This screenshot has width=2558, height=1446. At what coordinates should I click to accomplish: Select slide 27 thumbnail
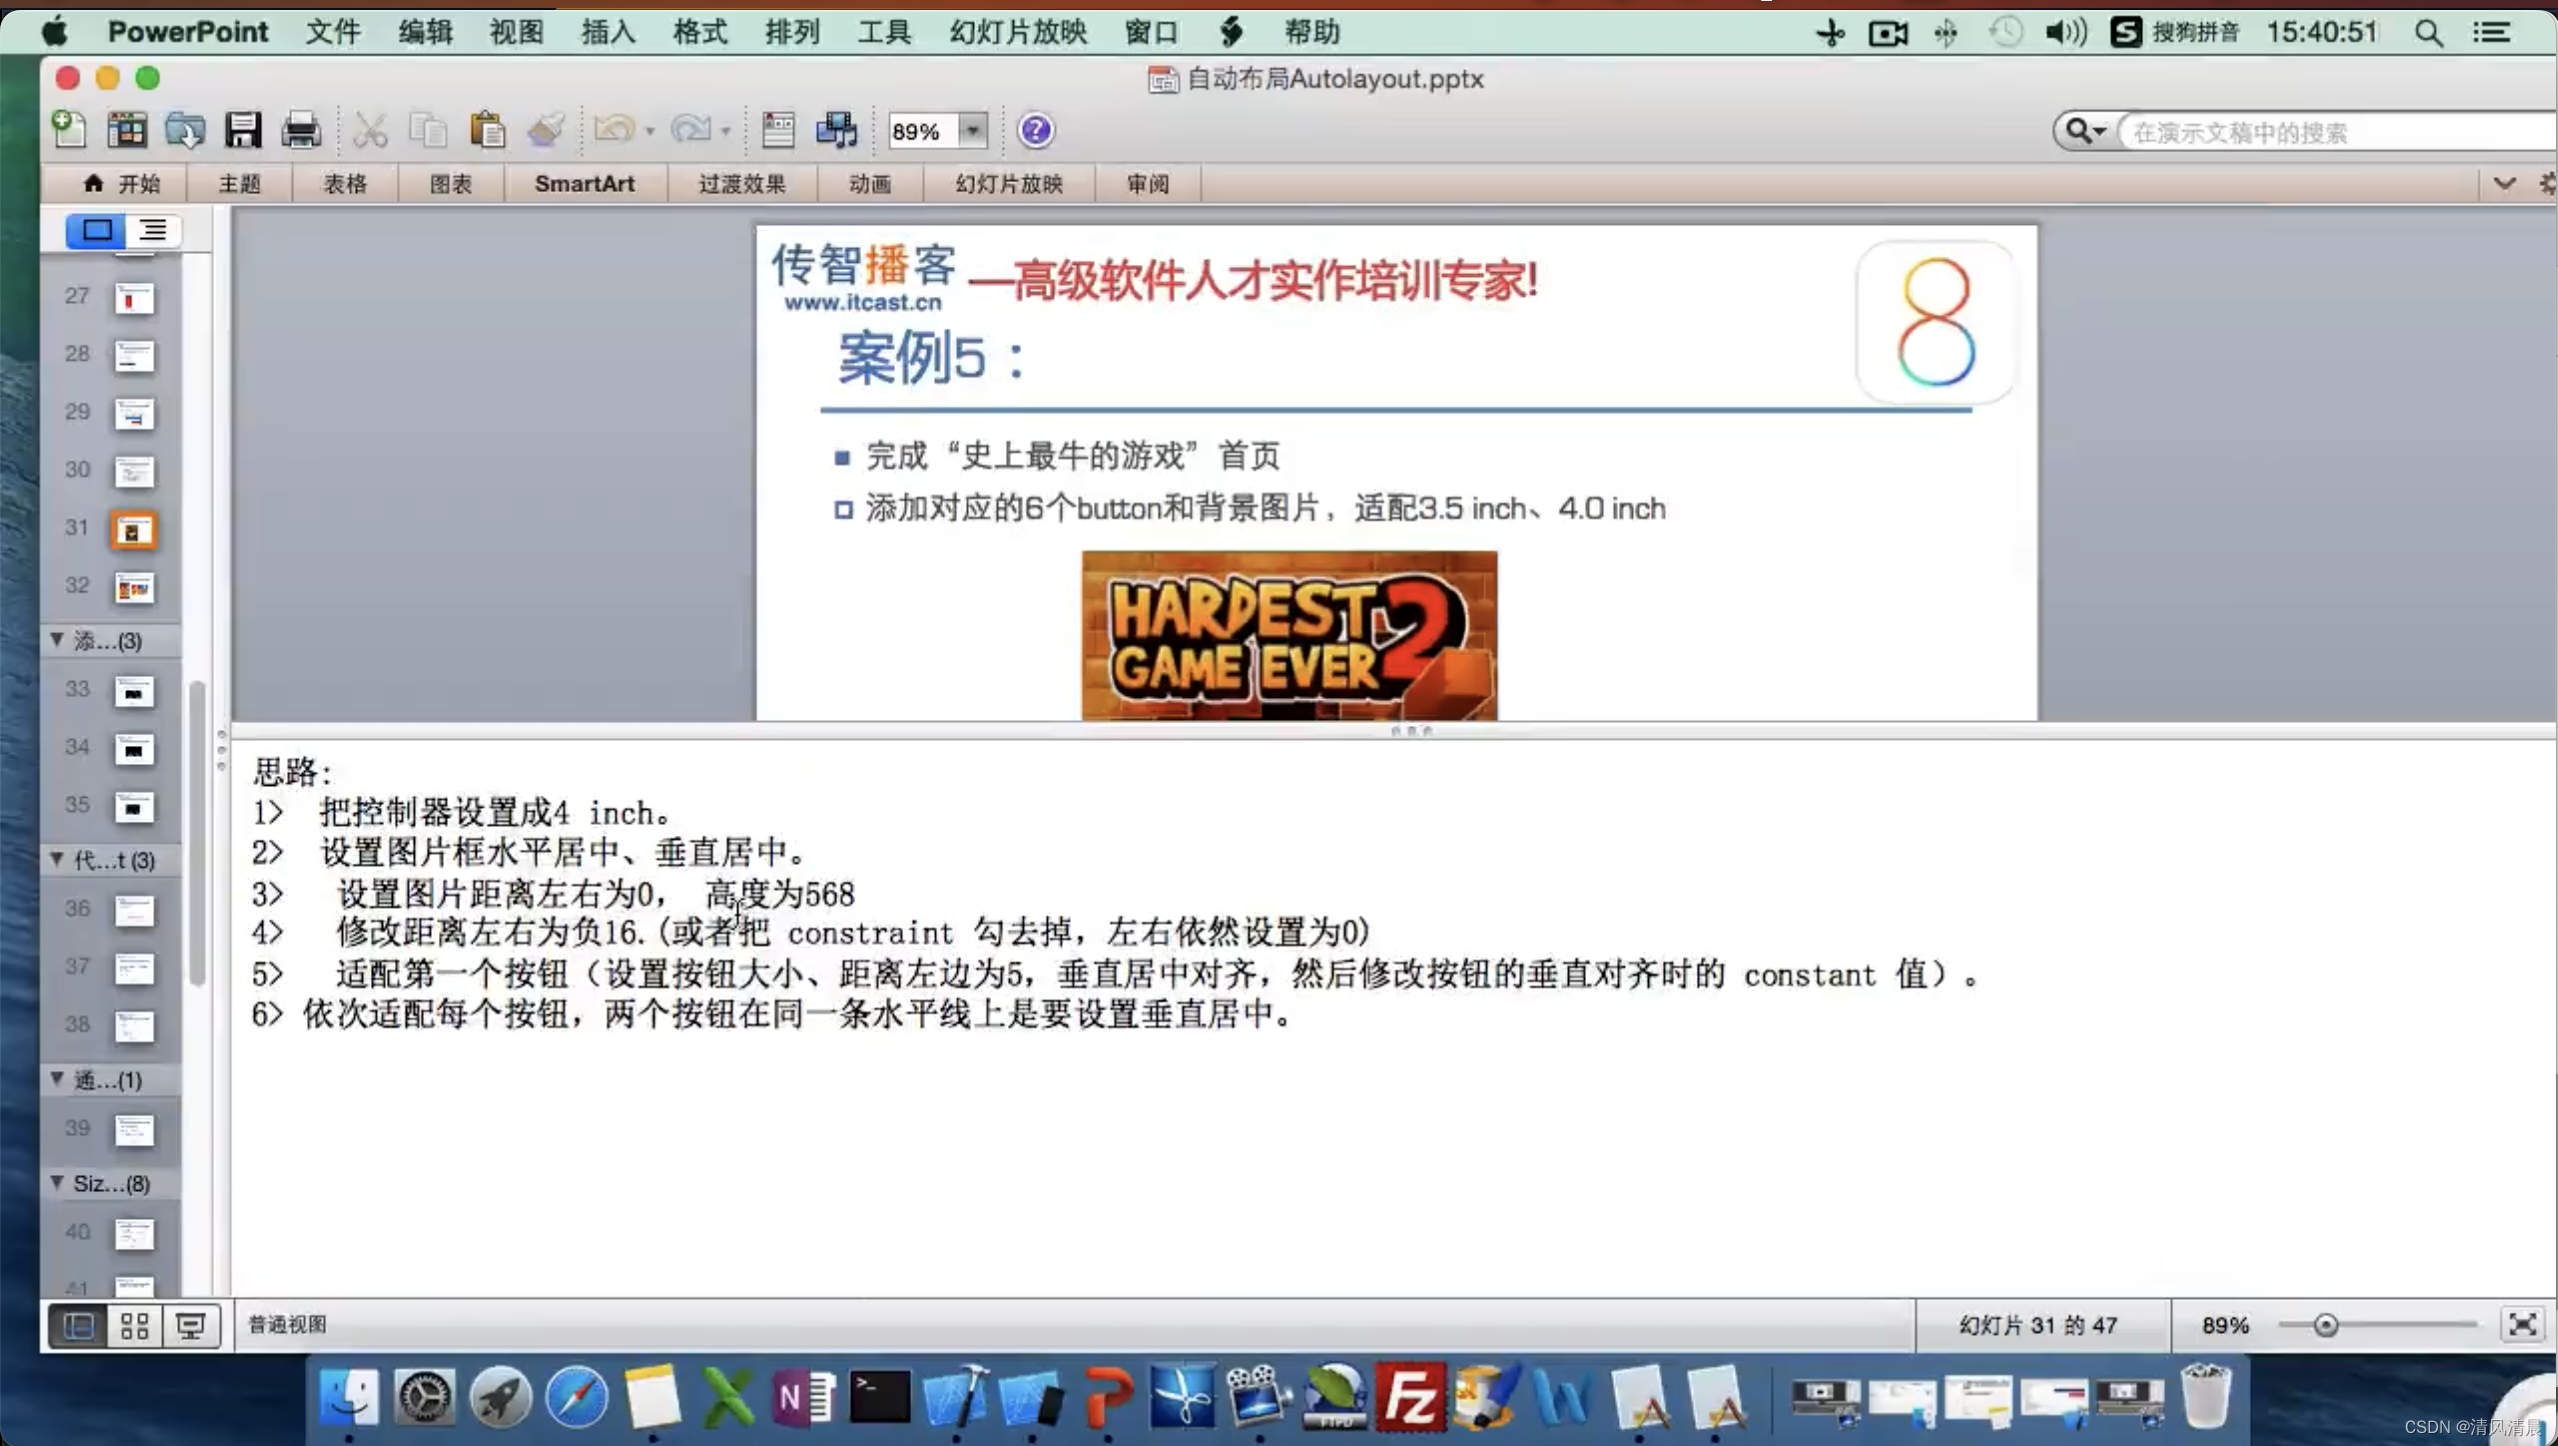tap(133, 297)
